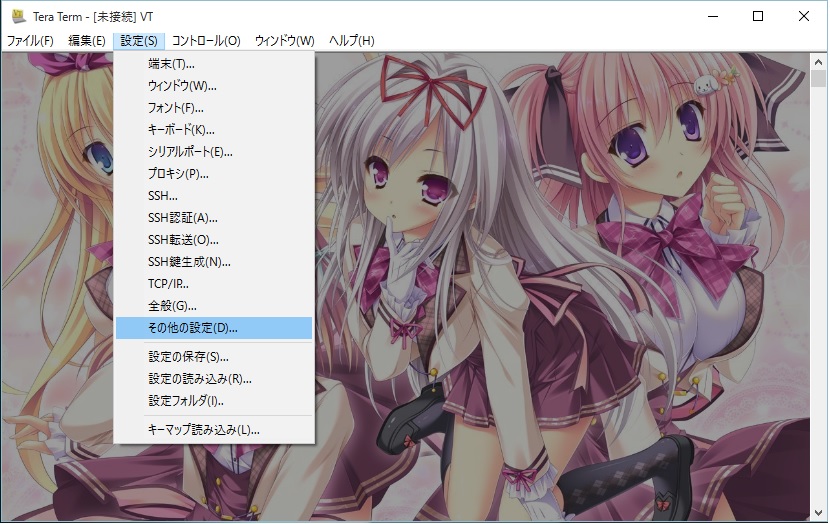Open SSH認証(A)... dialog
This screenshot has width=830, height=524.
(214, 218)
